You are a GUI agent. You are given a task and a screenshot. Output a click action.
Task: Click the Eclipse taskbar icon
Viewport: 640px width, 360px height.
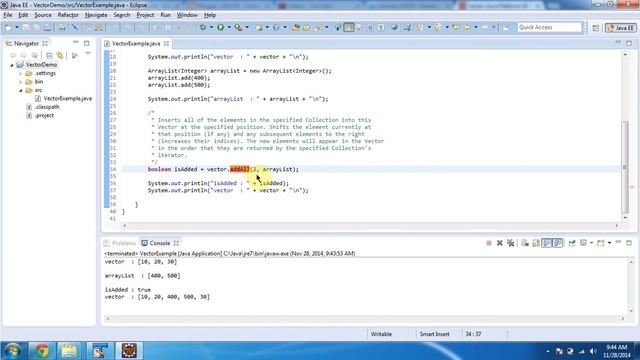[129, 351]
